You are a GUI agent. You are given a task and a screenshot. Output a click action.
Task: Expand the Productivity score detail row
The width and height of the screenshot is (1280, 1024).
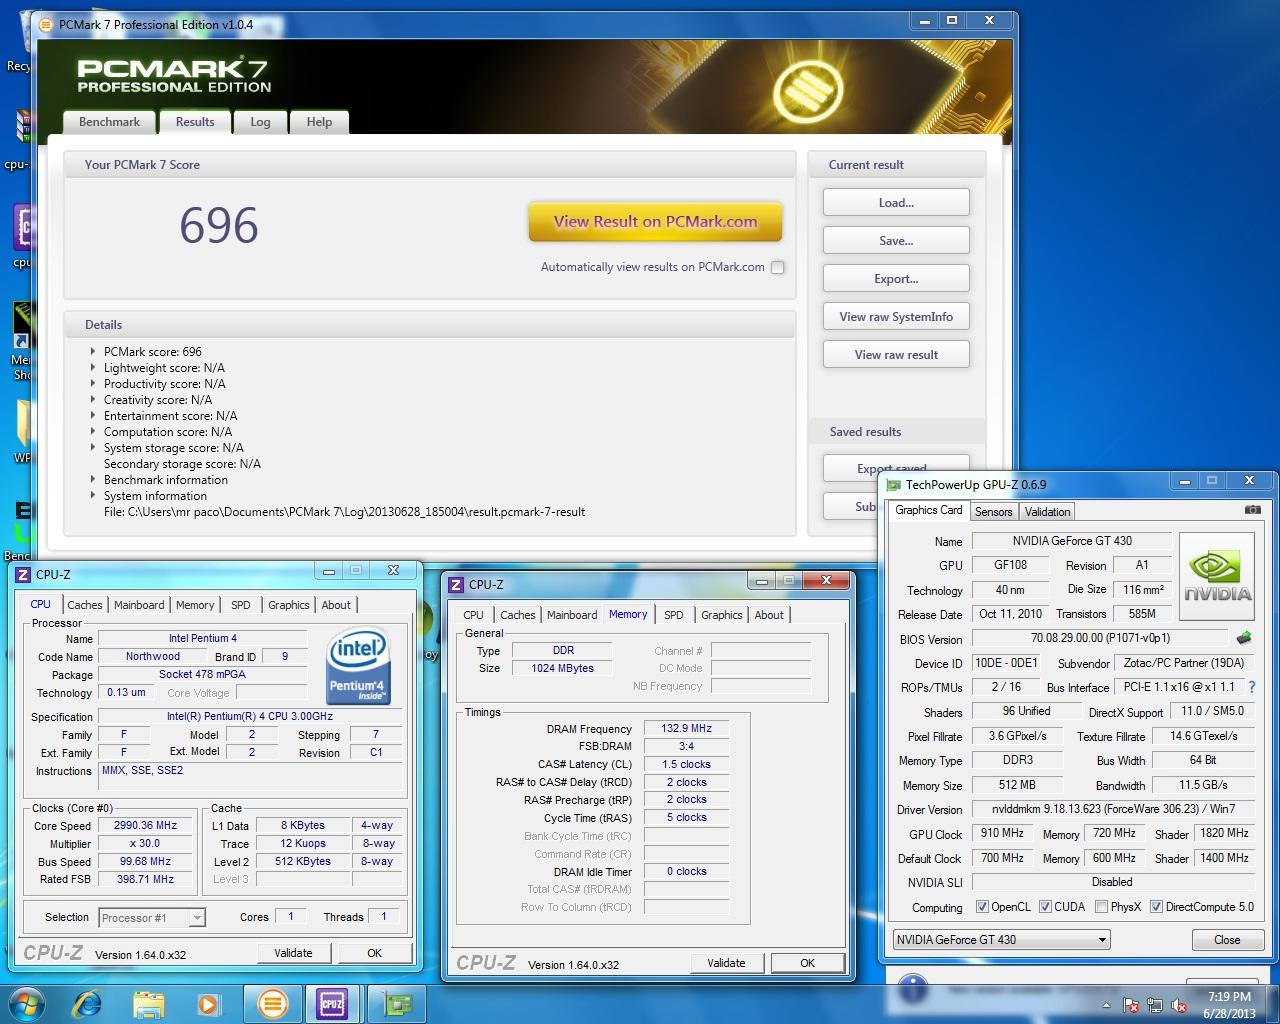pos(93,384)
